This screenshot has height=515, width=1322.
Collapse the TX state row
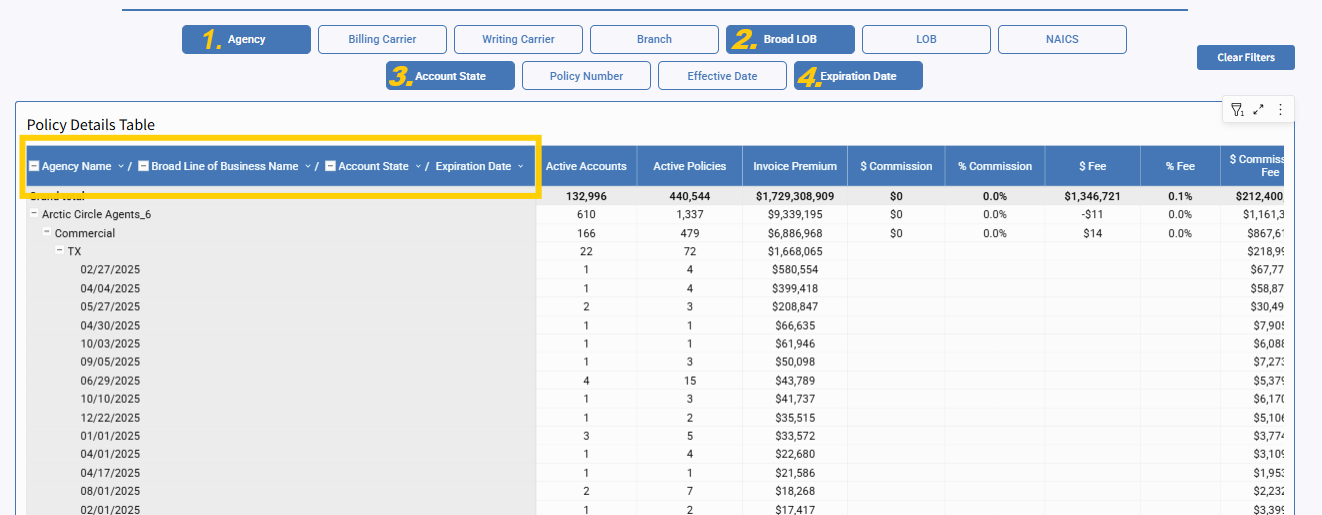(x=60, y=251)
